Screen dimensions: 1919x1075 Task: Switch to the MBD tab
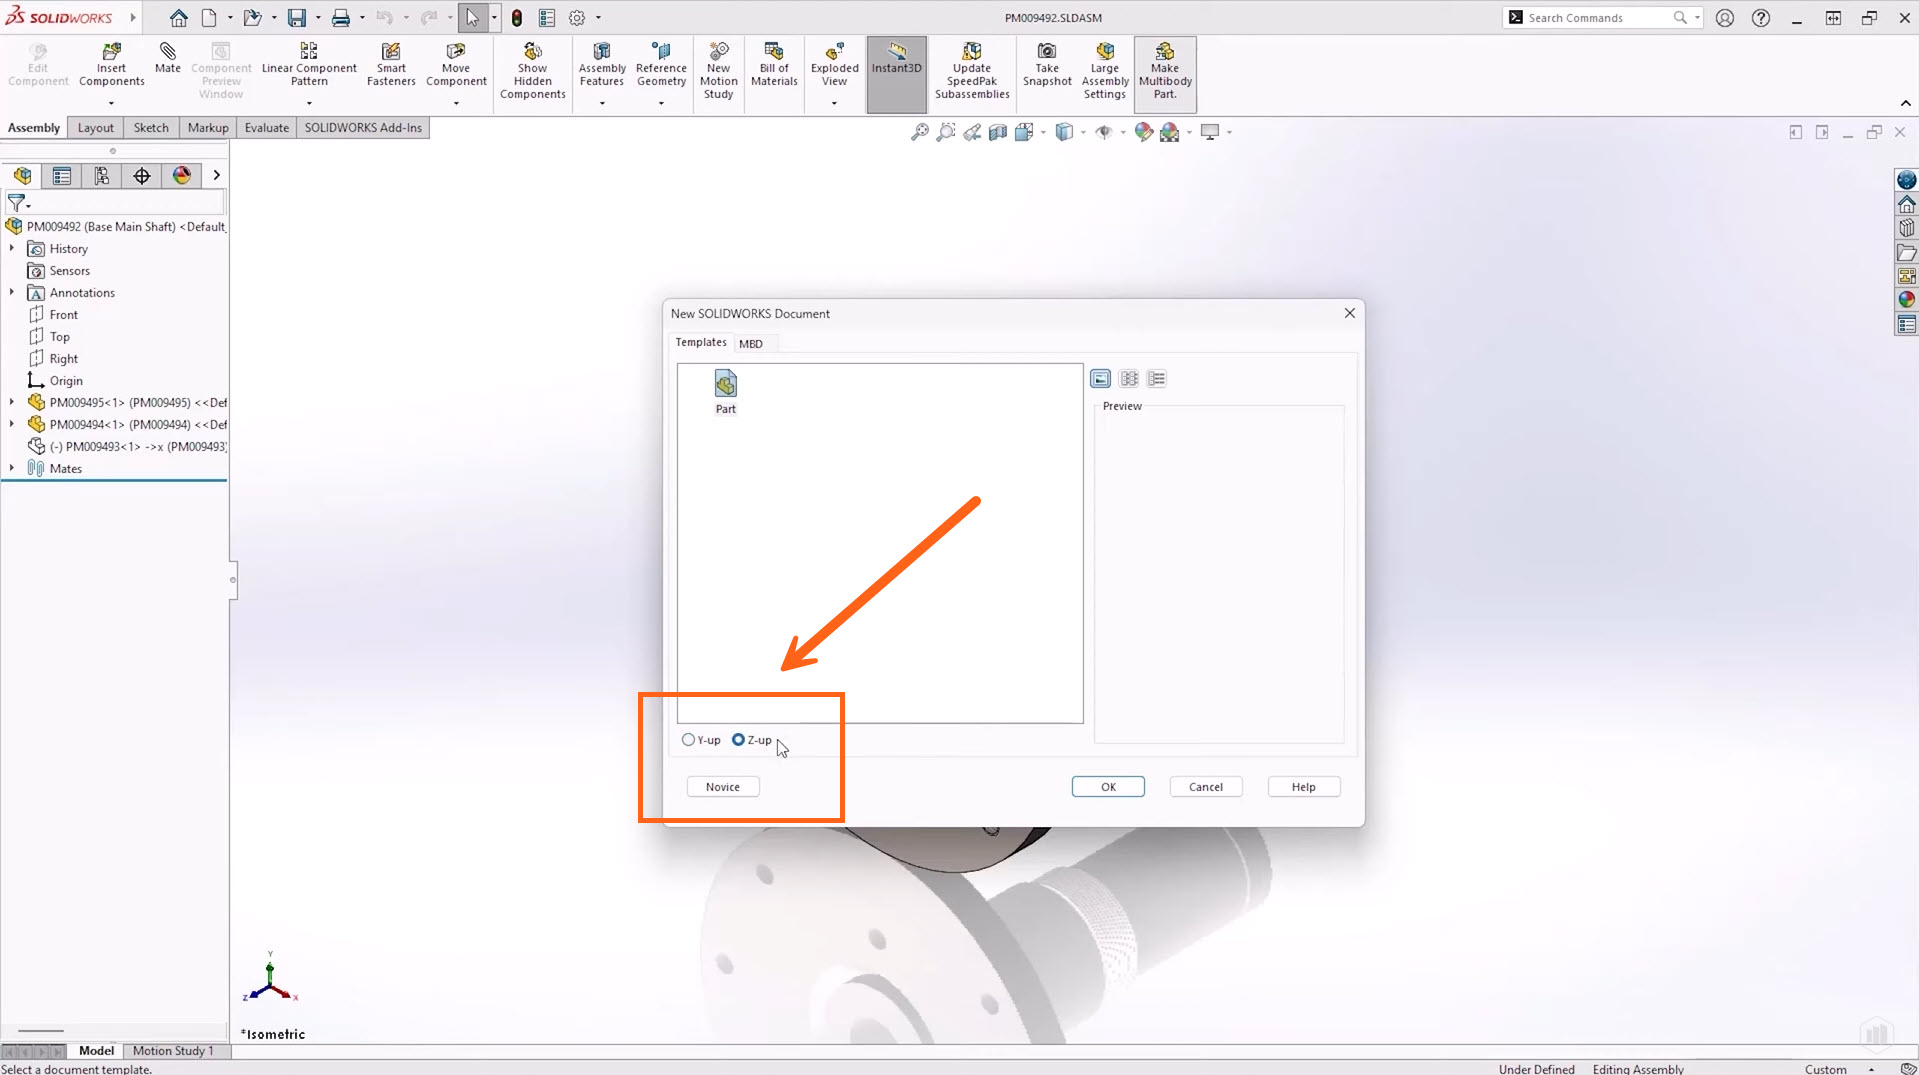pyautogui.click(x=750, y=344)
